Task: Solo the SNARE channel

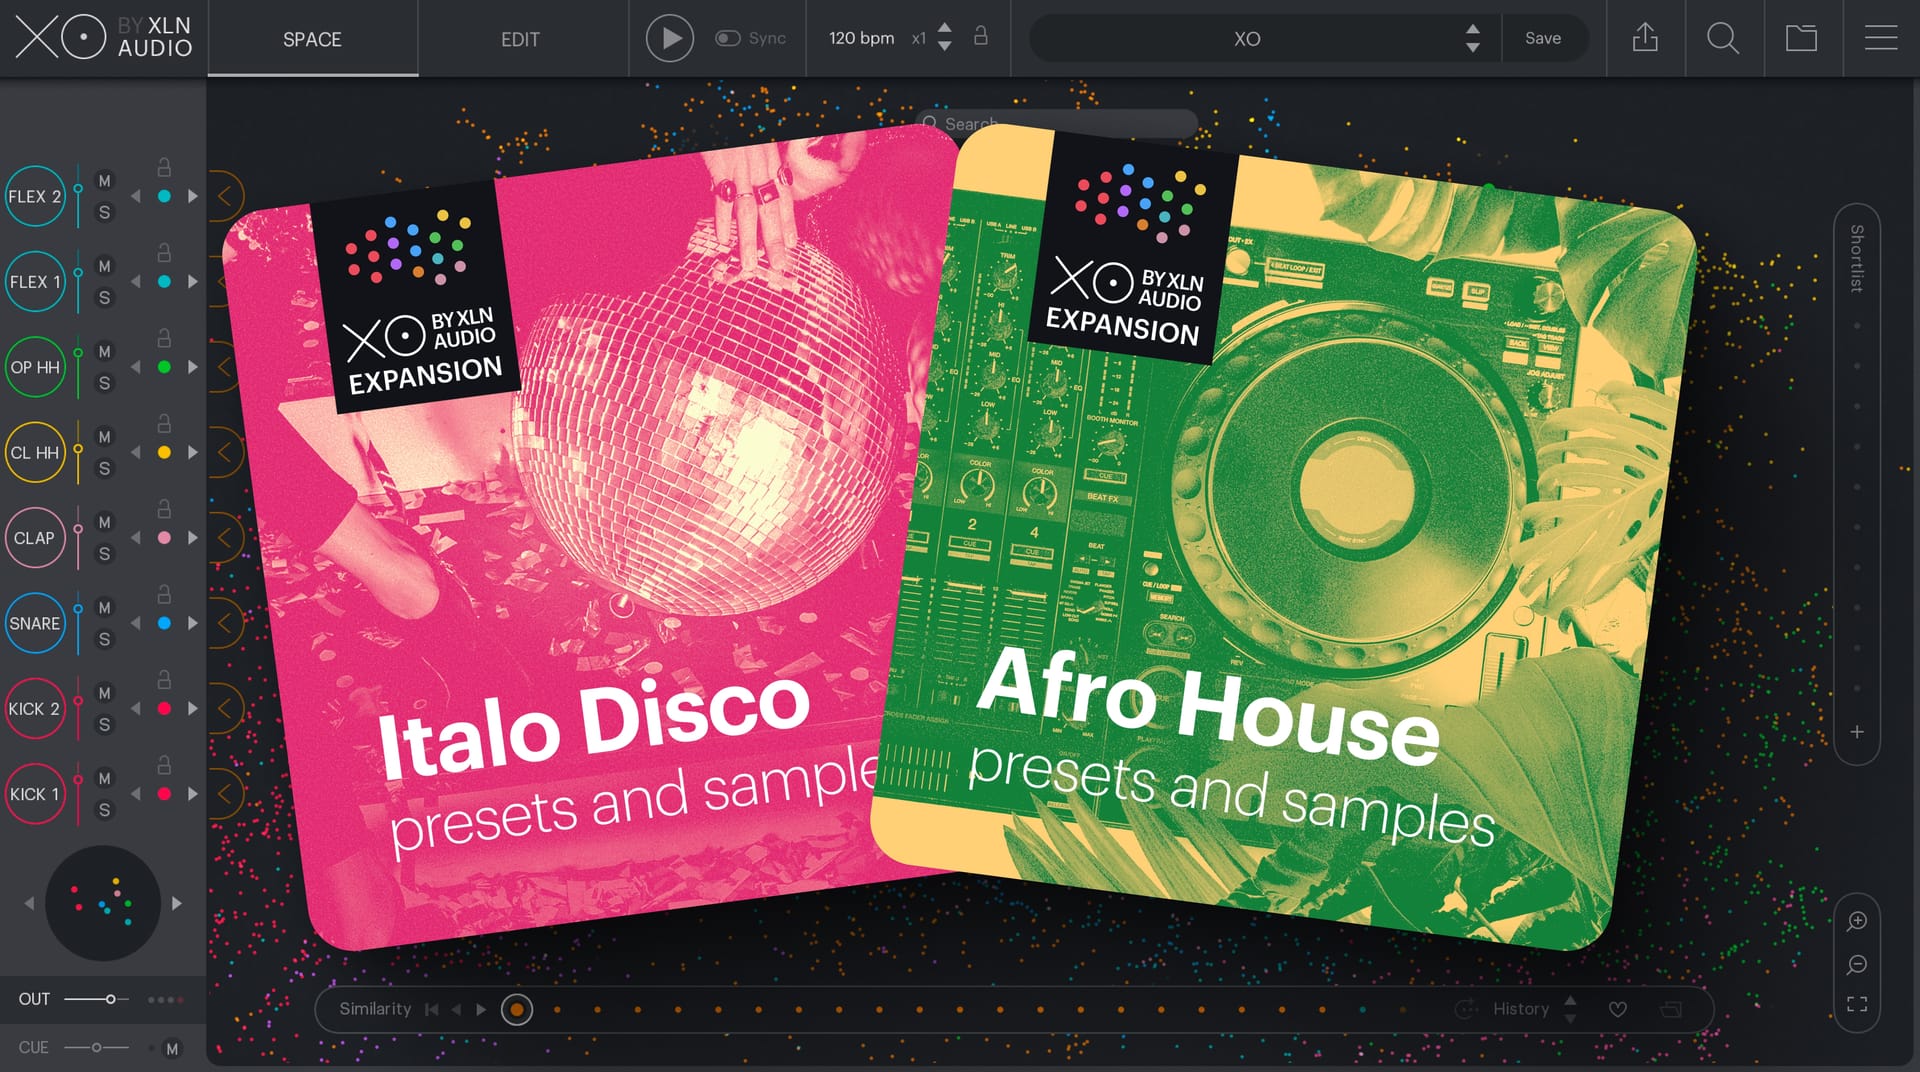Action: click(104, 639)
